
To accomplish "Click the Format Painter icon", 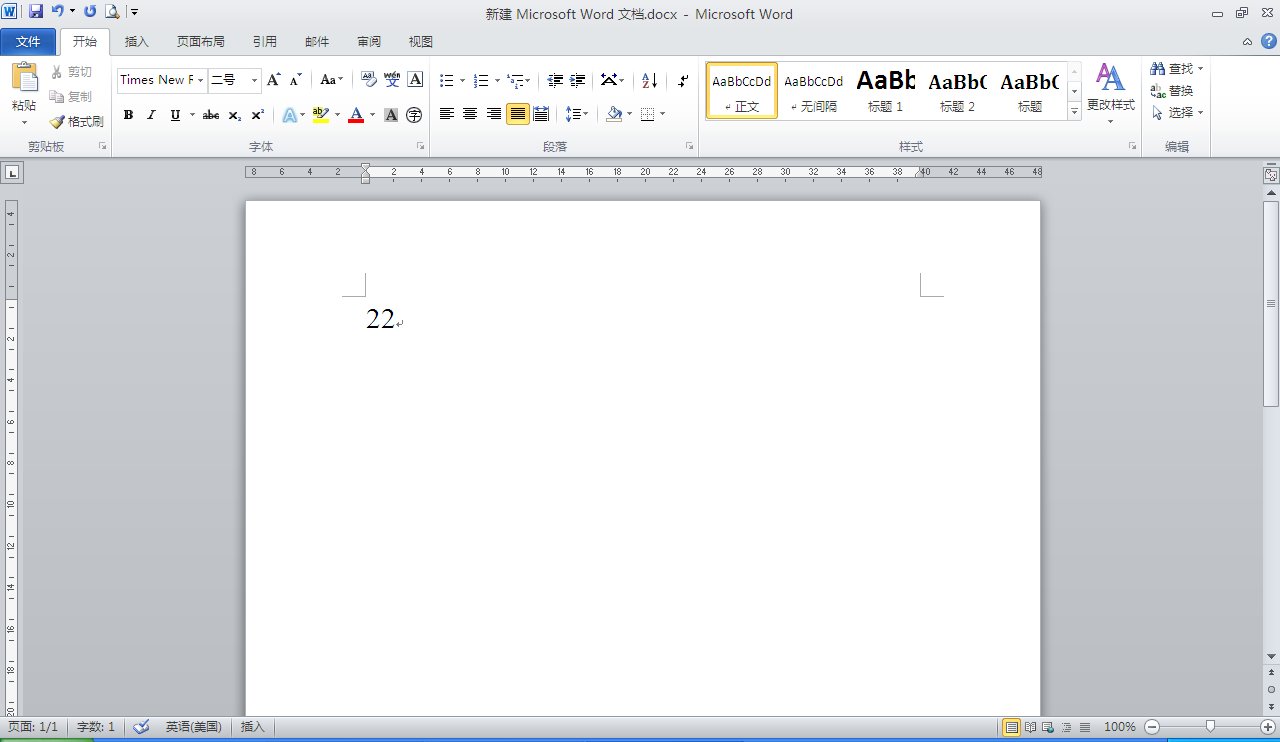I will (x=77, y=121).
